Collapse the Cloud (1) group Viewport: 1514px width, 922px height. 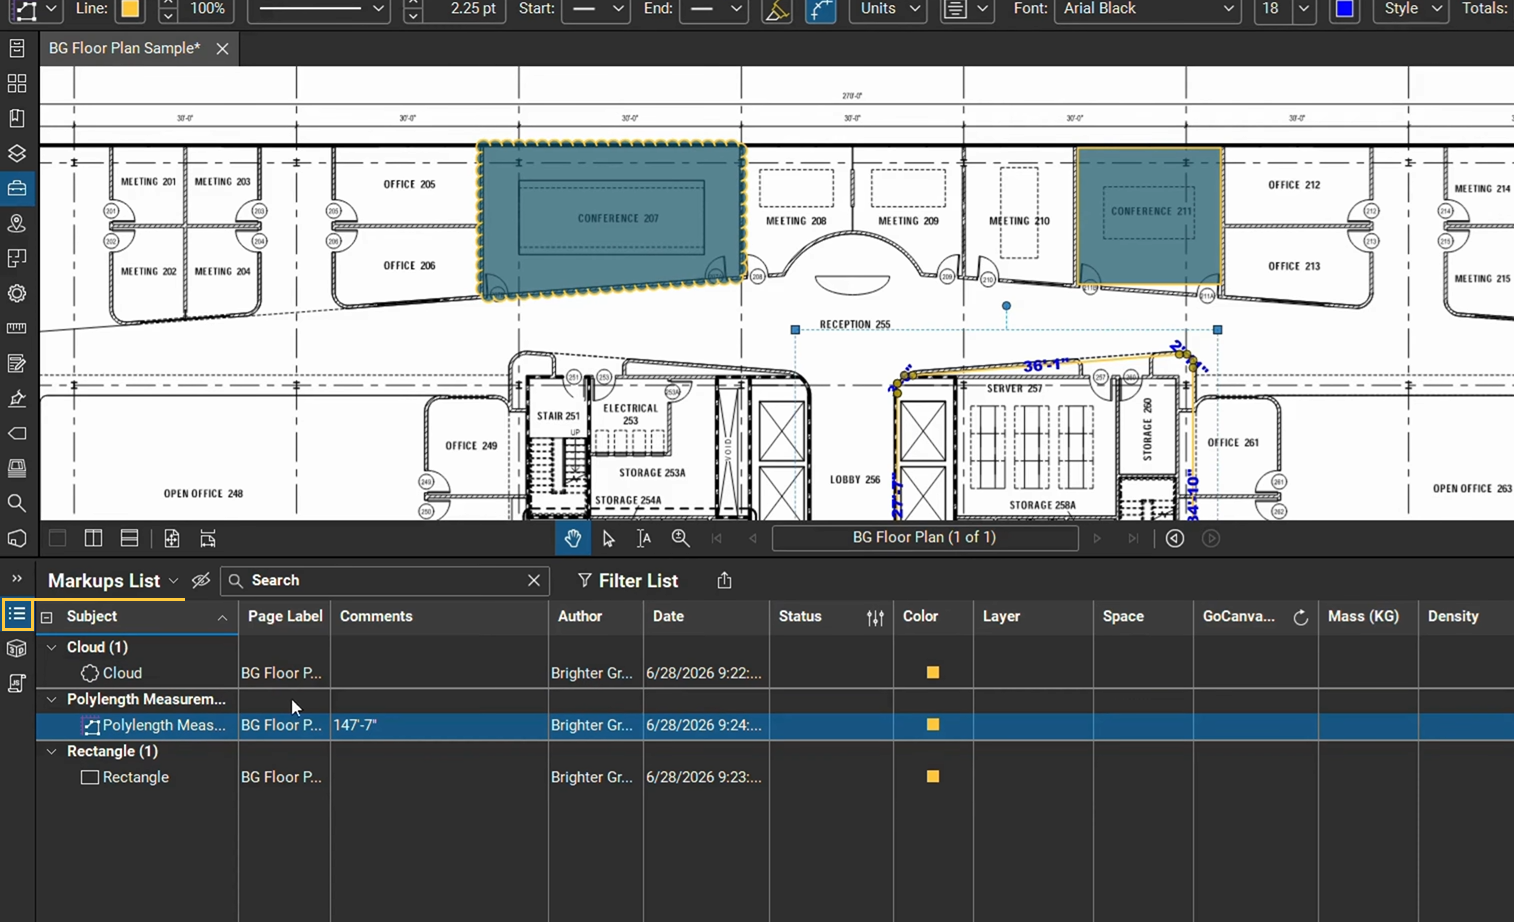coord(52,647)
